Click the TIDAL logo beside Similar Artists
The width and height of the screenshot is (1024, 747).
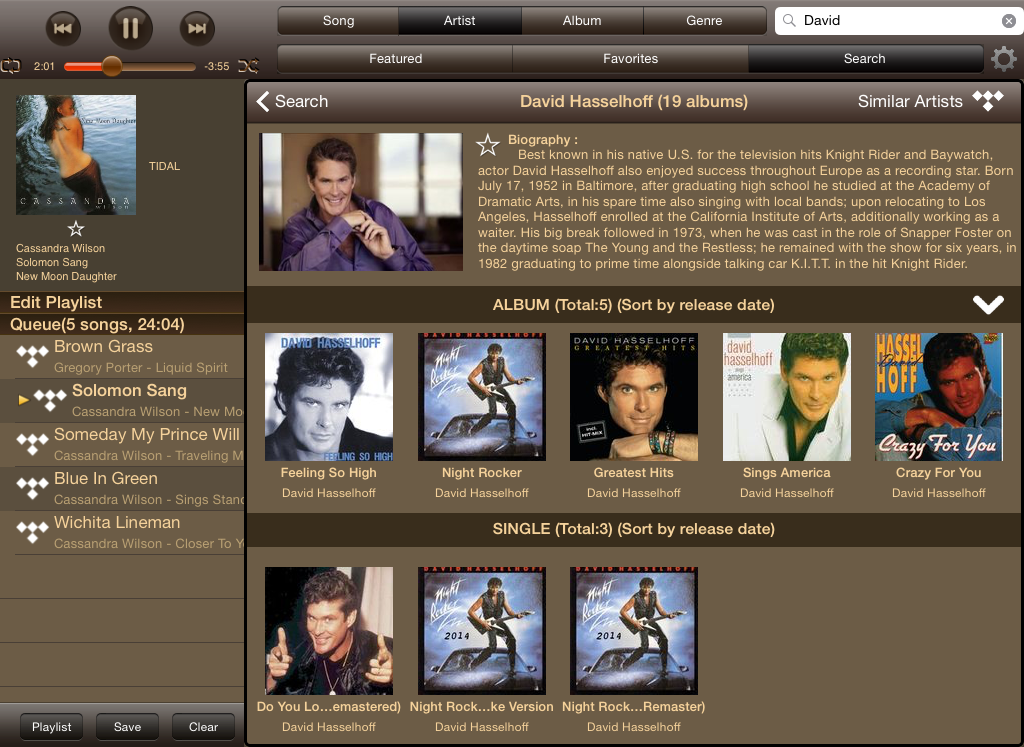tap(987, 101)
